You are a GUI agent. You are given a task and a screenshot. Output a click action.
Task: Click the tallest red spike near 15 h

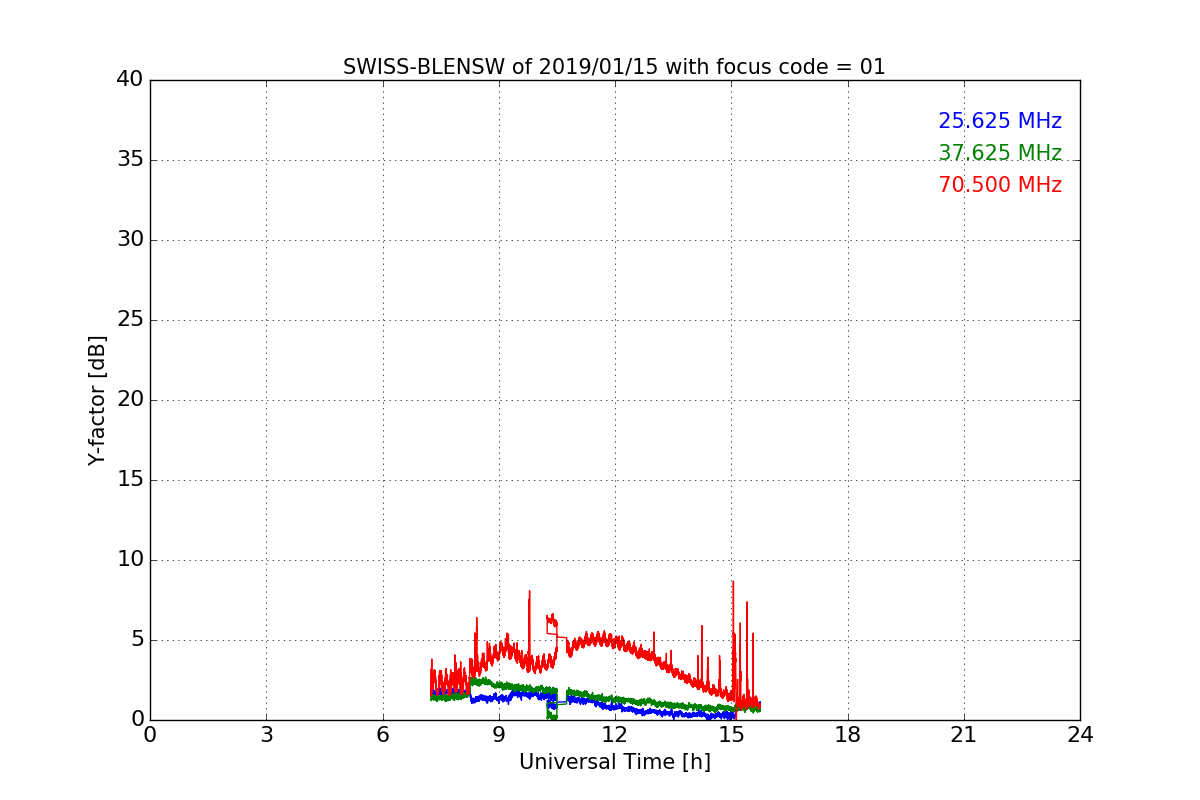733,640
